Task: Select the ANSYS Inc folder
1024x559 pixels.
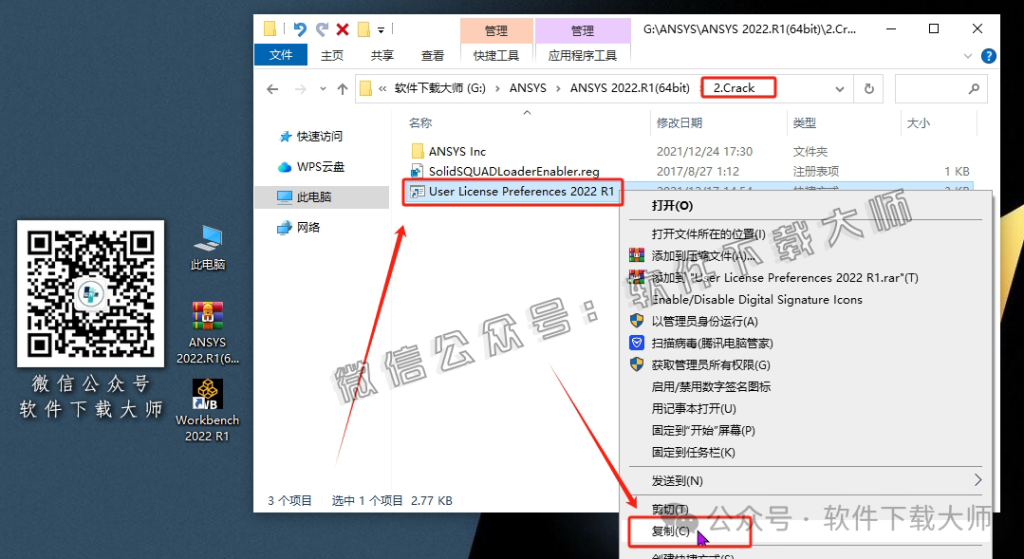Action: 457,152
